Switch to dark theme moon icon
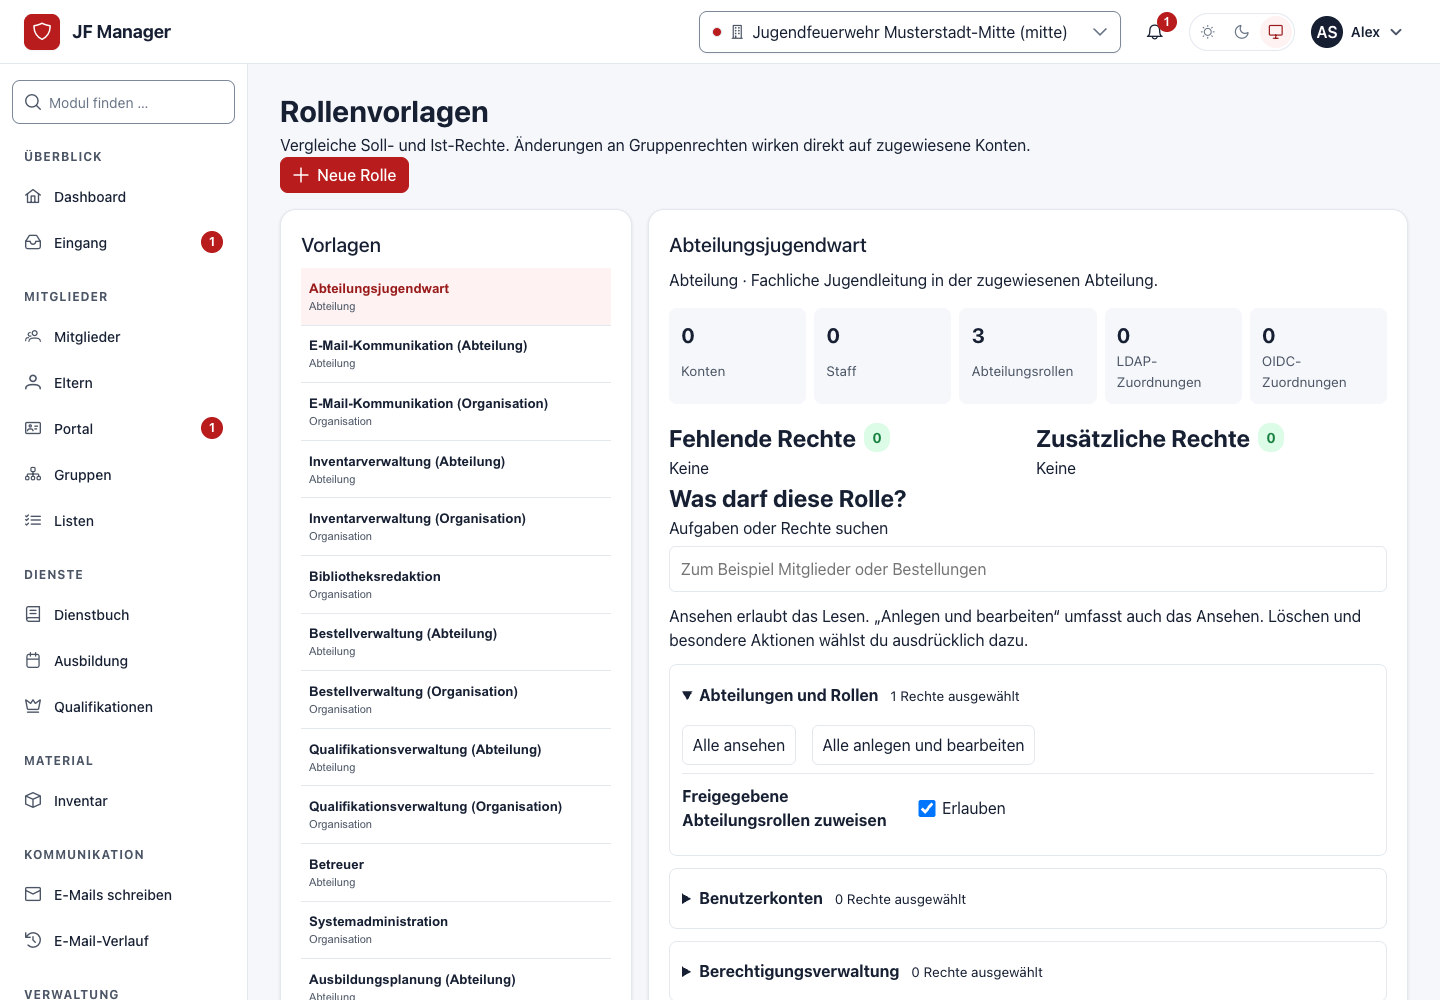 (x=1242, y=32)
